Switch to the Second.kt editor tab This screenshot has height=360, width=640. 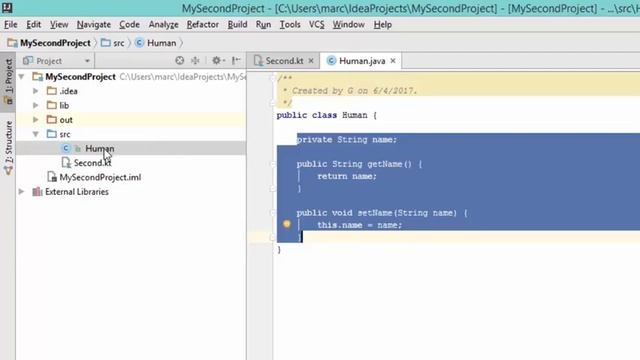tap(284, 61)
